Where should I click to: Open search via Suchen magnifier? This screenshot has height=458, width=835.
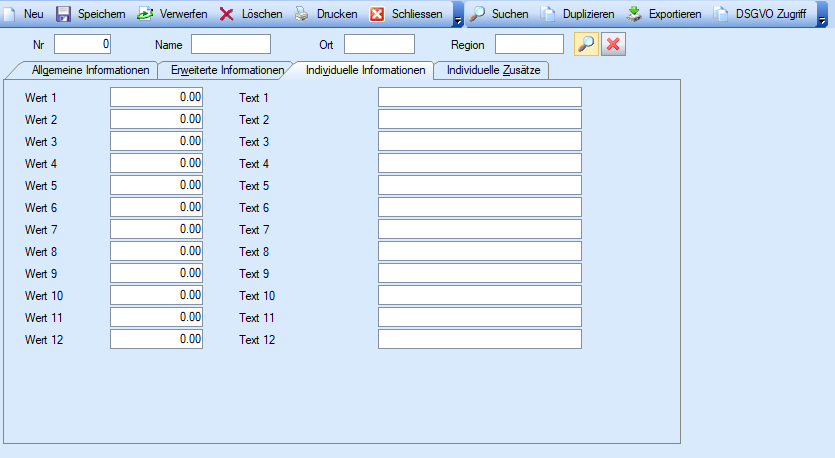pyautogui.click(x=477, y=14)
